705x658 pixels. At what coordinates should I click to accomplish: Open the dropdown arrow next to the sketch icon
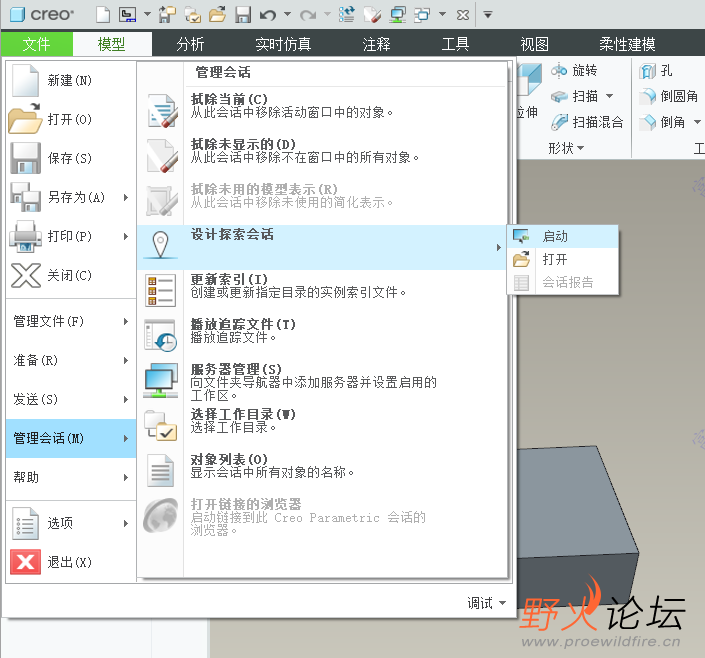[147, 14]
